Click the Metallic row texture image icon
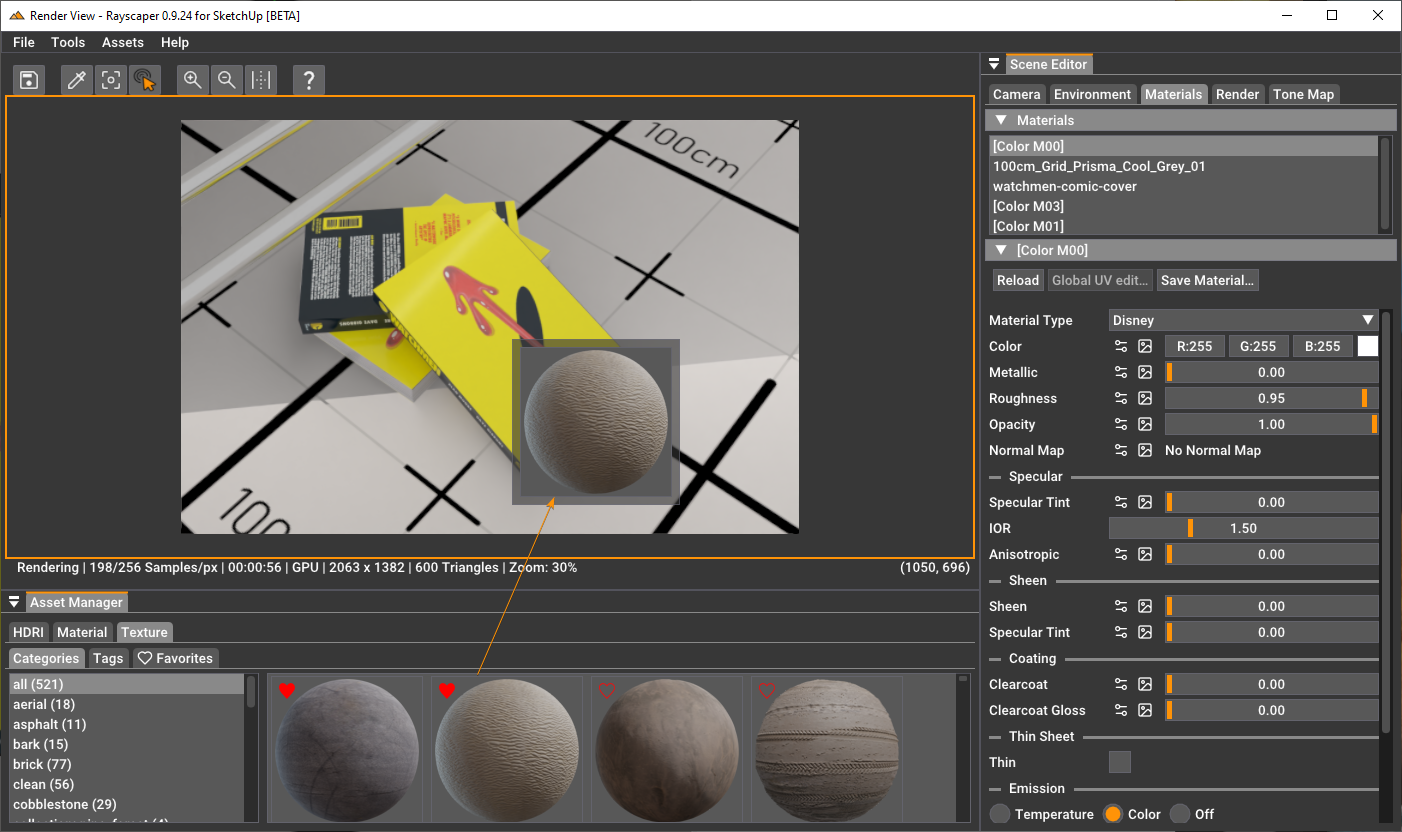Viewport: 1402px width, 832px height. (x=1145, y=372)
